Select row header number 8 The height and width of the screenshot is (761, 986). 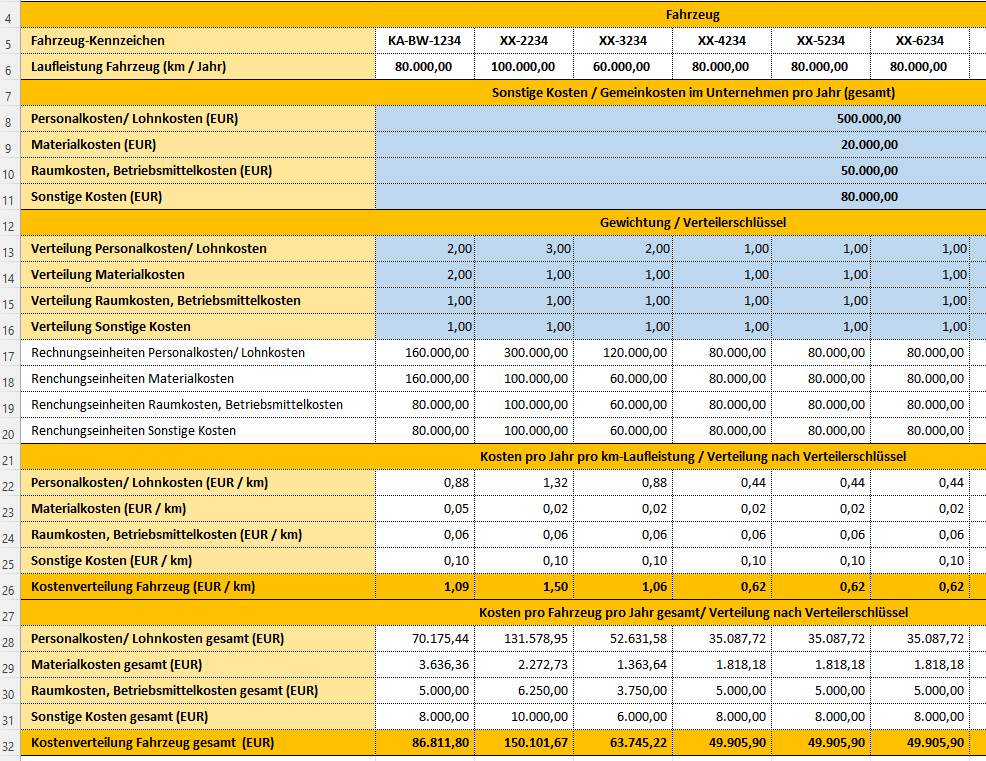[x=9, y=119]
